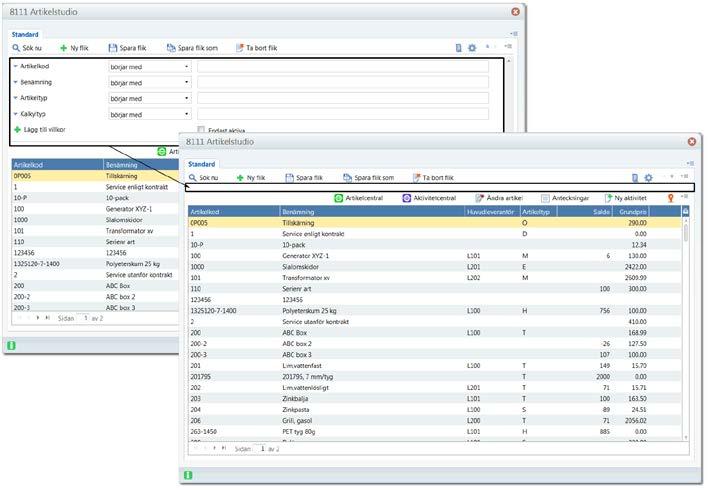
Task: Click the blue book icon in the front window
Action: point(635,178)
